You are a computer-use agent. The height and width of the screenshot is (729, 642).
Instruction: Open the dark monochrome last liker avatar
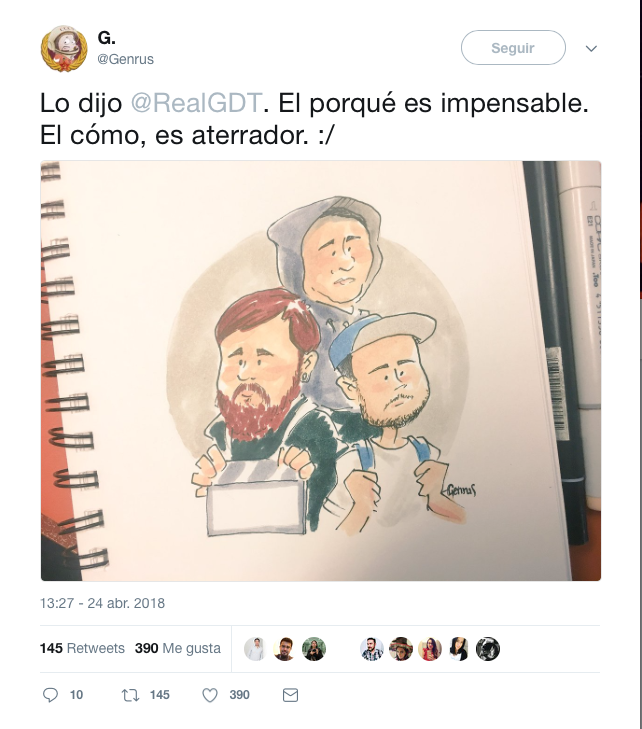tap(488, 649)
